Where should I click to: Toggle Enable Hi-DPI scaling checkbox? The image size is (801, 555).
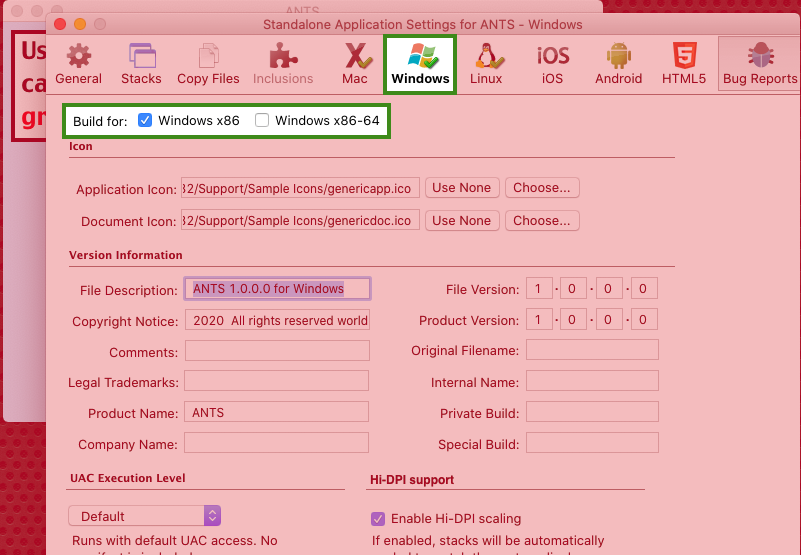378,519
